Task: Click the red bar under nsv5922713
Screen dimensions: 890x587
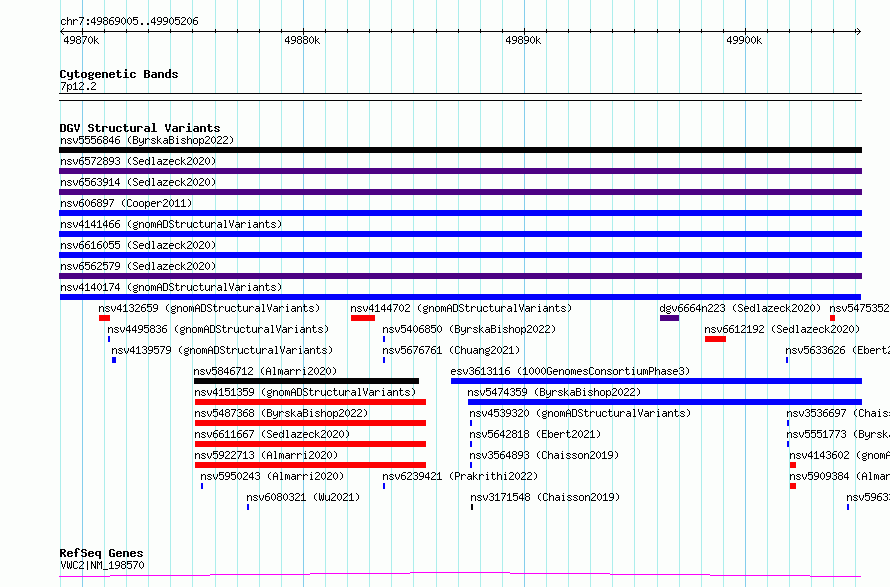Action: point(310,465)
